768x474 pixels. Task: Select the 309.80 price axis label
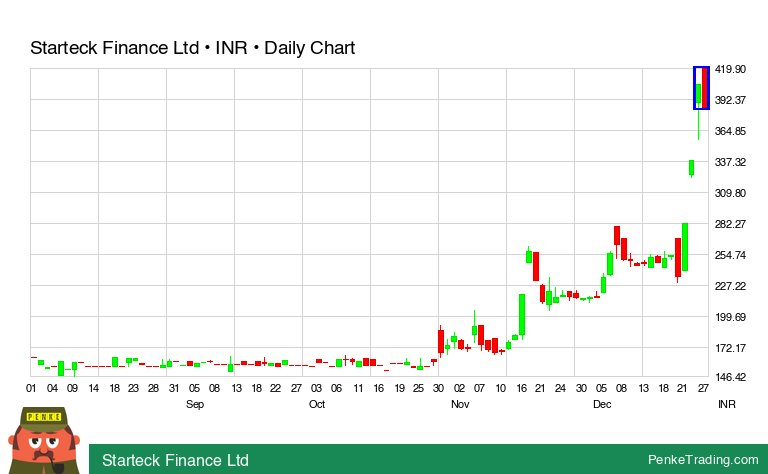point(730,193)
